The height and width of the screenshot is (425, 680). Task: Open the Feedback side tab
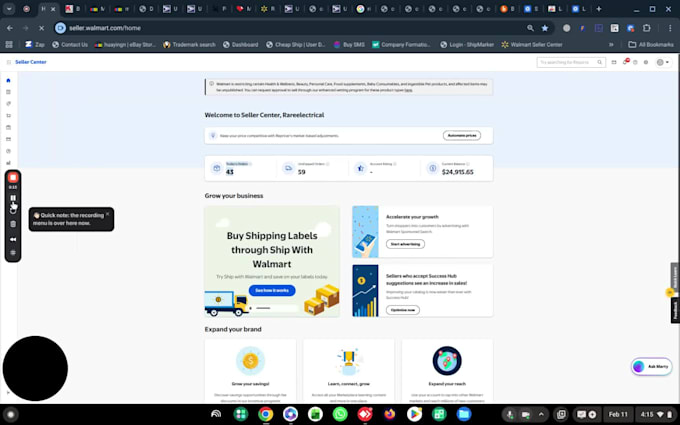pos(675,310)
